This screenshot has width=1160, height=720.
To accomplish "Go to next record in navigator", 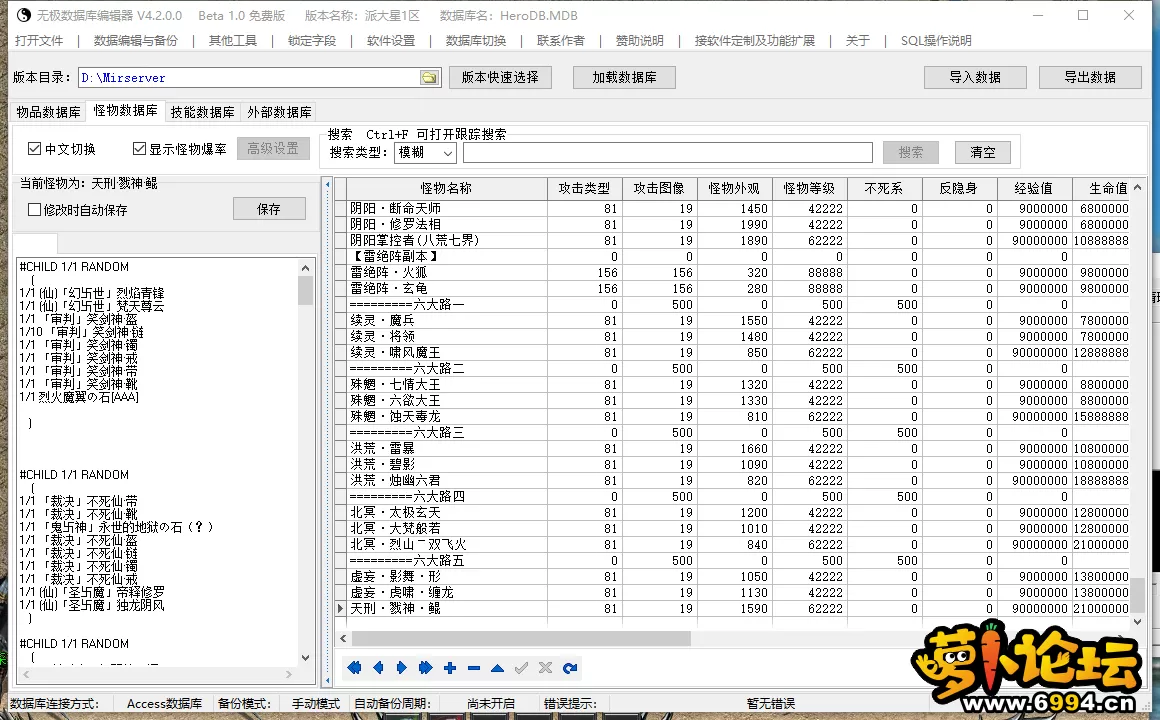I will coord(402,667).
